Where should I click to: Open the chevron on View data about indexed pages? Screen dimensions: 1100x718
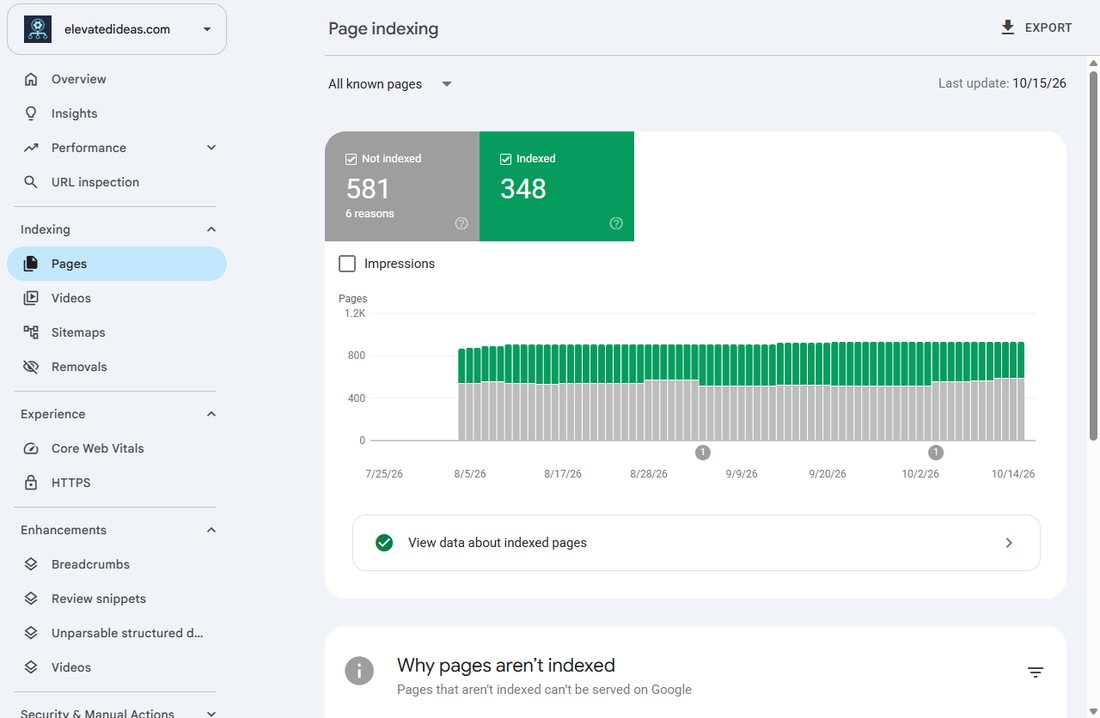point(1009,543)
